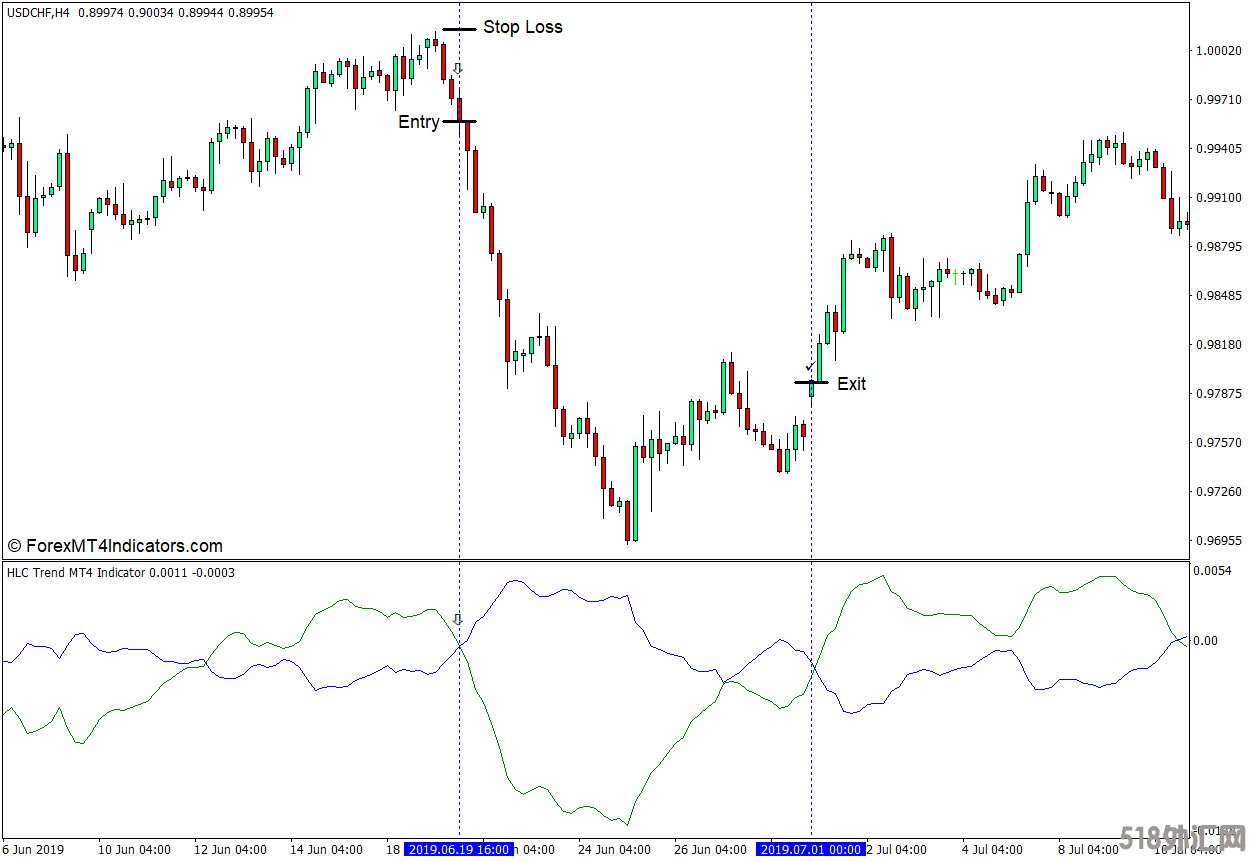This screenshot has width=1253, height=862.
Task: Click the down arrow in the HLC Trend indicator panel
Action: tap(458, 620)
